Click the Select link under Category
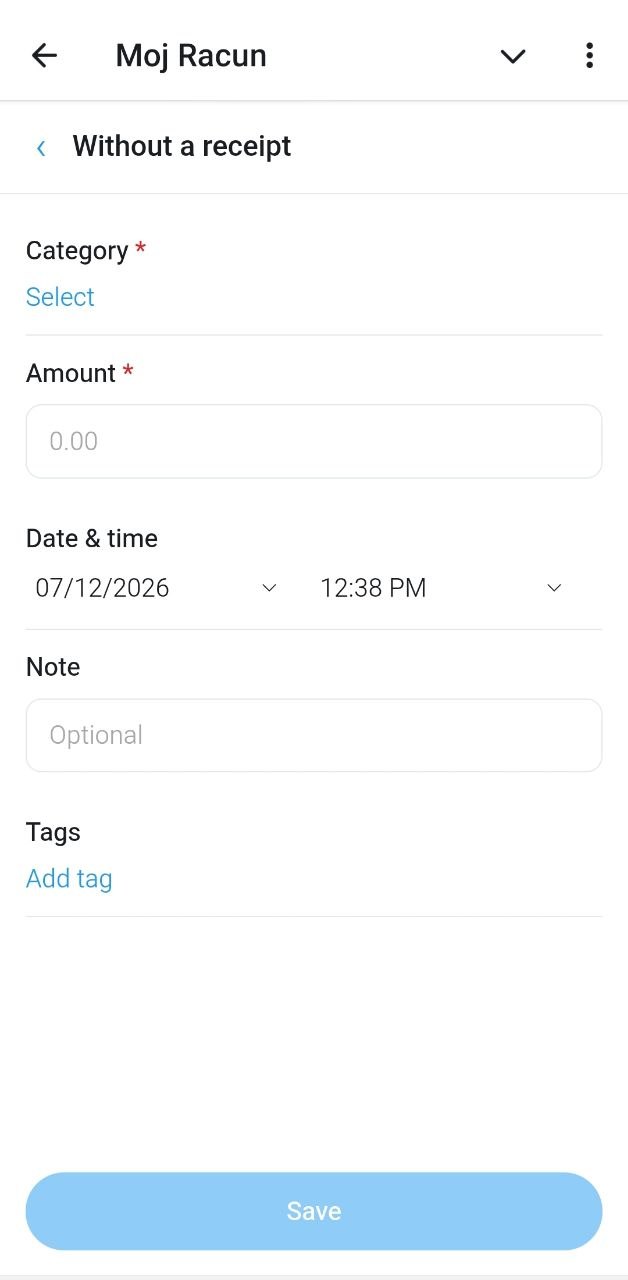 pyautogui.click(x=60, y=297)
